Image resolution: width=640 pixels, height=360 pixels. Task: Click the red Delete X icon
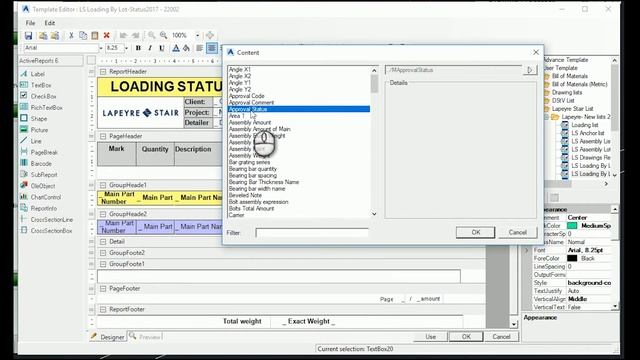(x=107, y=36)
